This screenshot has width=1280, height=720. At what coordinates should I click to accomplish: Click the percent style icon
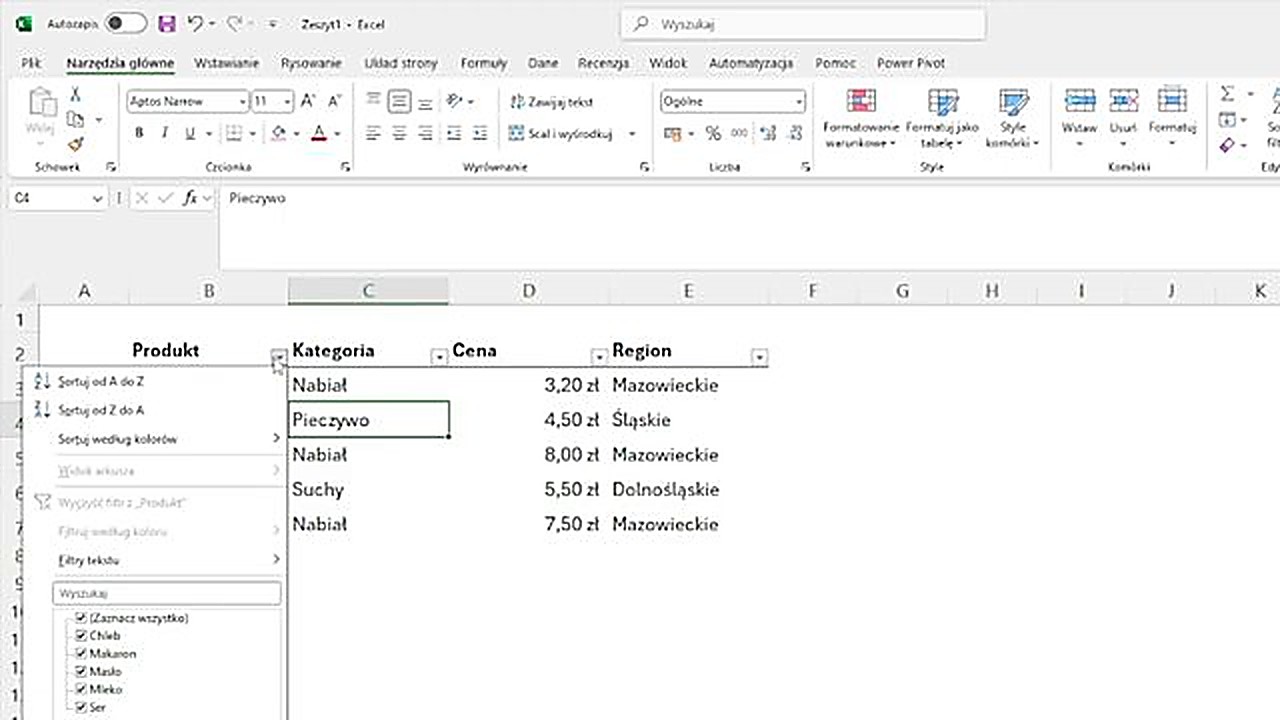pyautogui.click(x=713, y=134)
